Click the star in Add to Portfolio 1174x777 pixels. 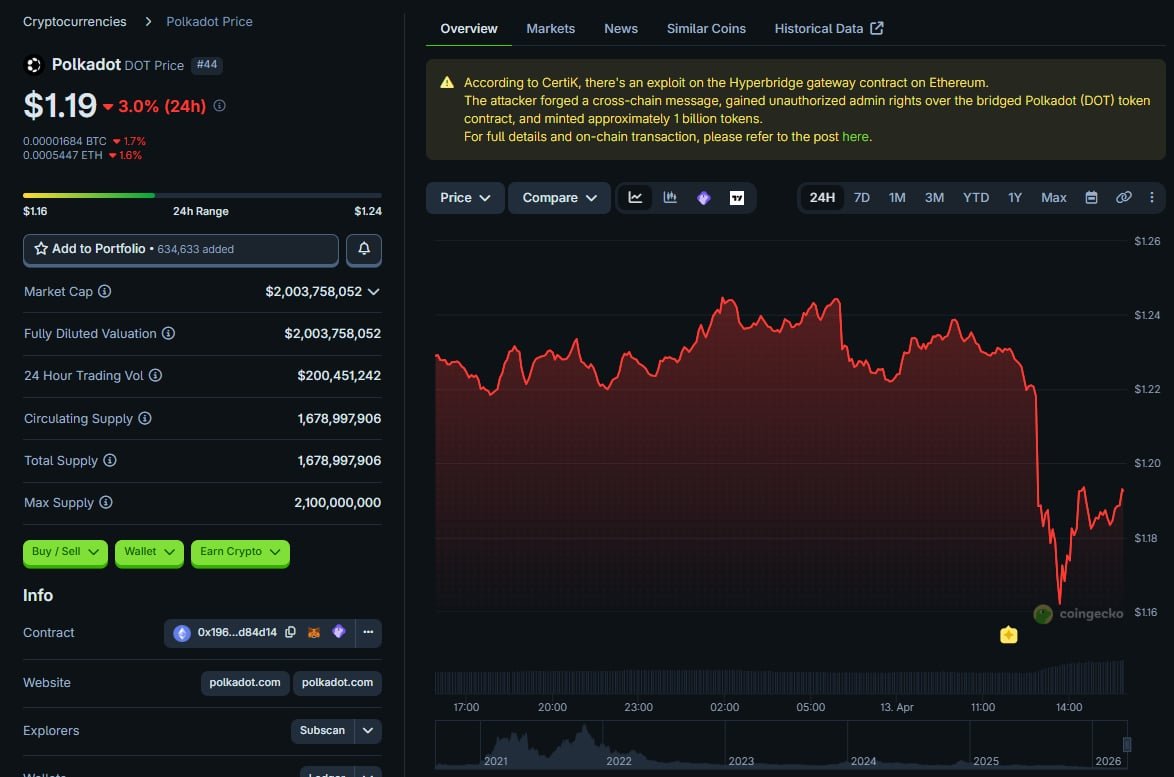41,249
